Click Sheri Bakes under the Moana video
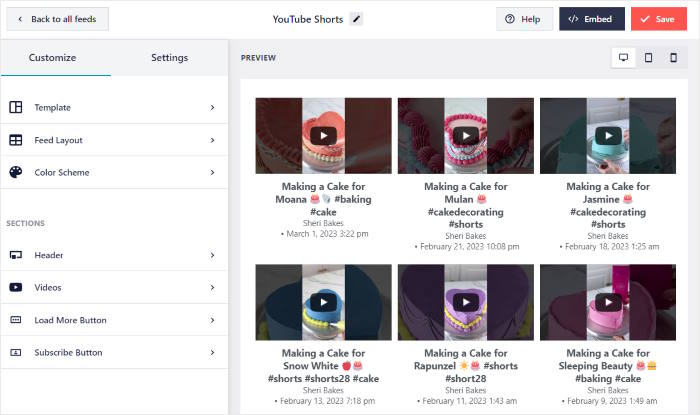This screenshot has width=700, height=415. 323,223
